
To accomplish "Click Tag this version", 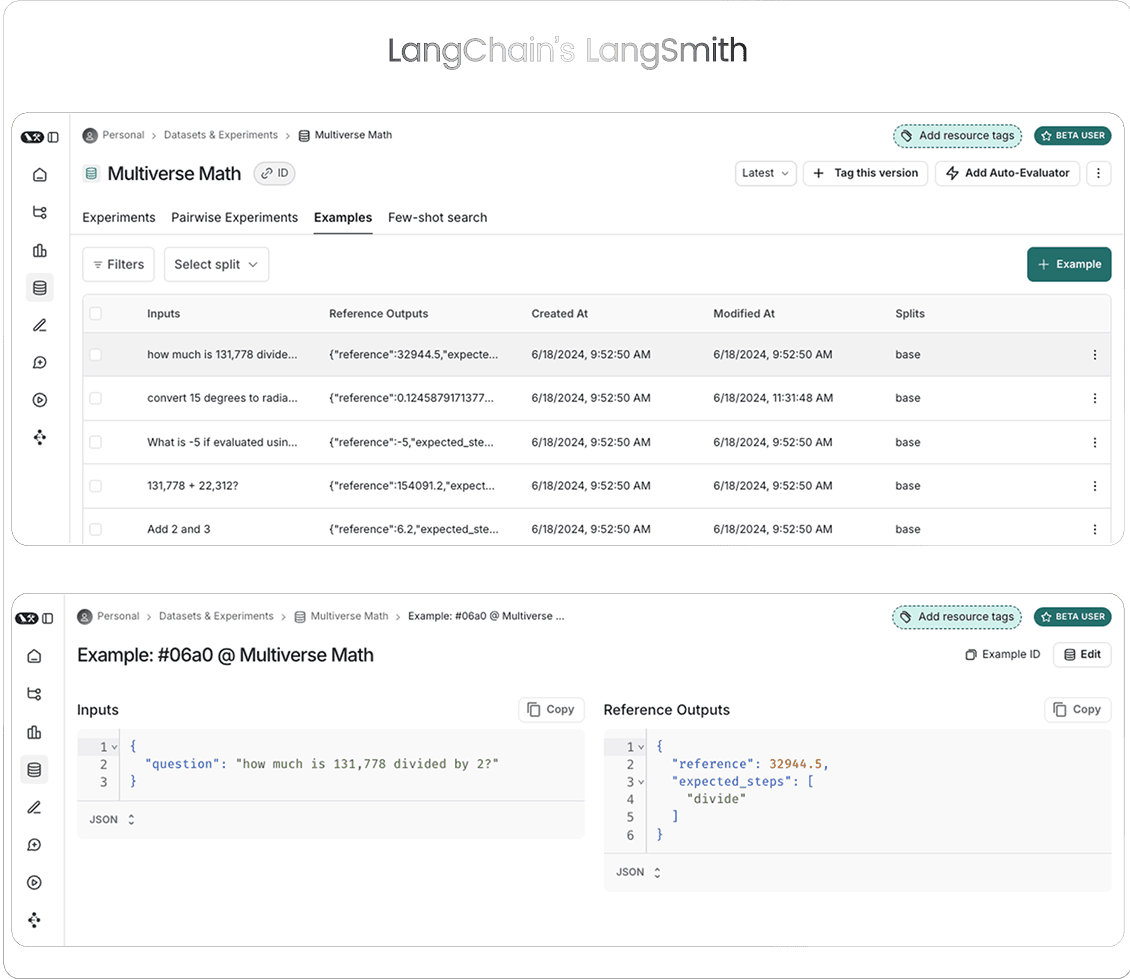I will 866,173.
